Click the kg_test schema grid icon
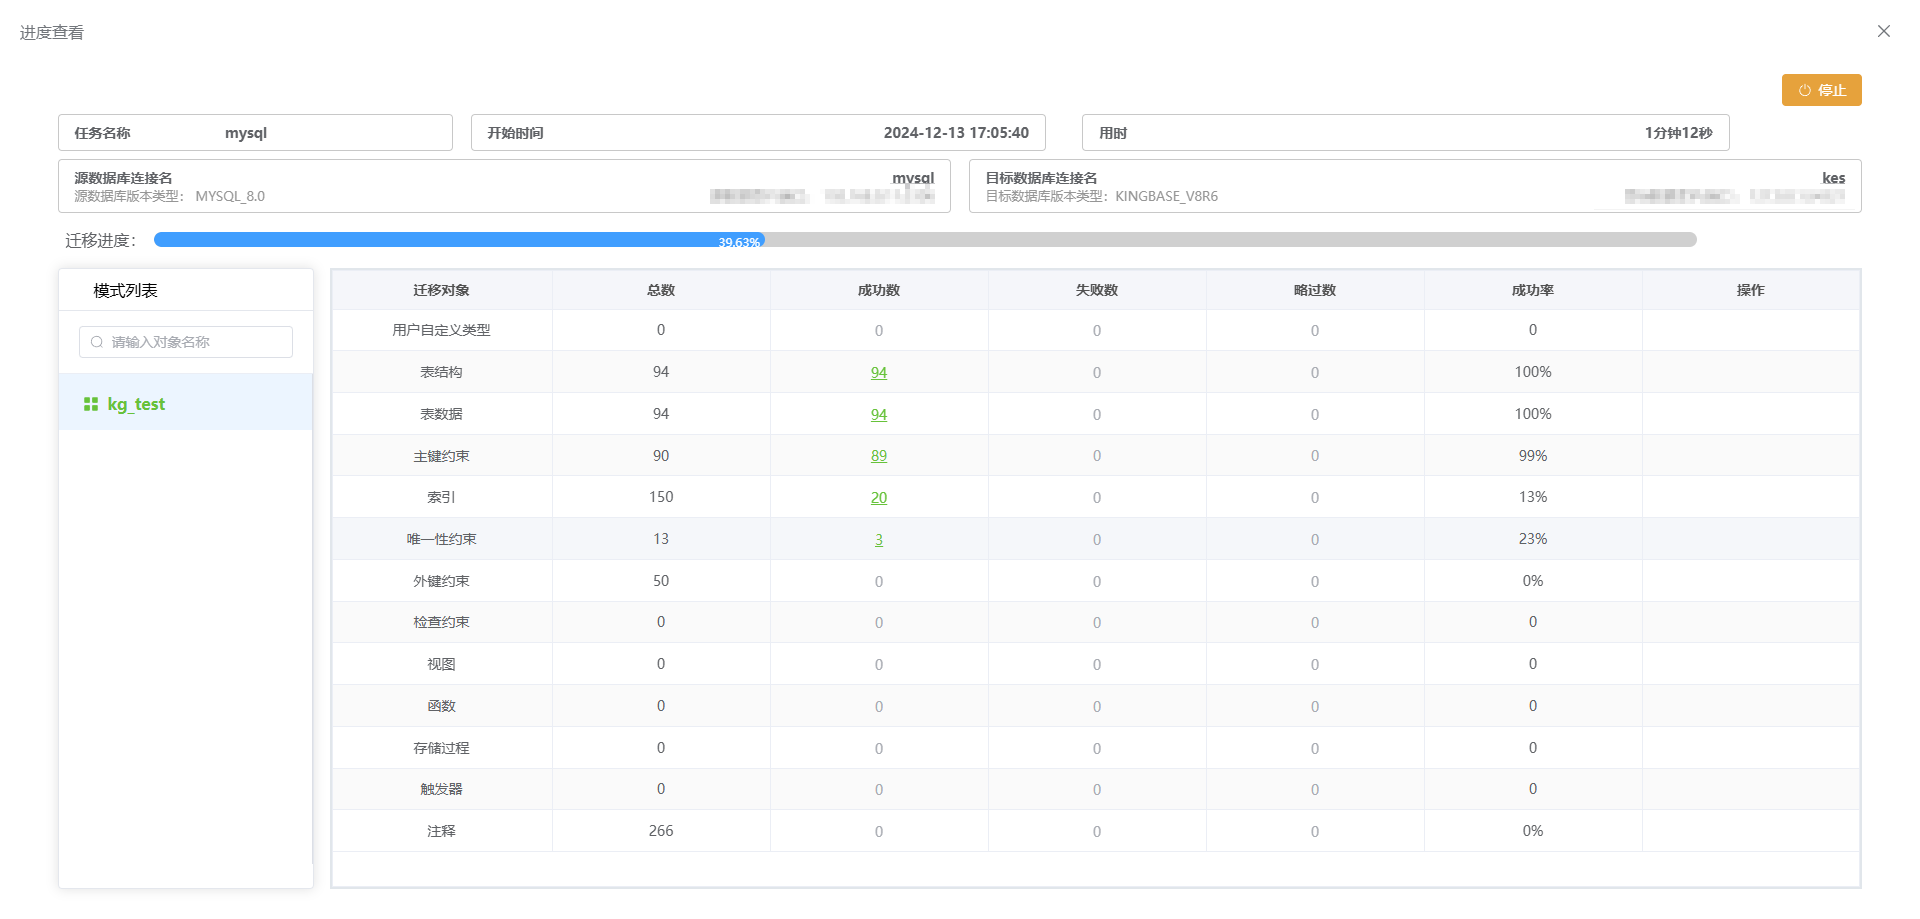Screen dimensions: 1920x919 tap(91, 404)
